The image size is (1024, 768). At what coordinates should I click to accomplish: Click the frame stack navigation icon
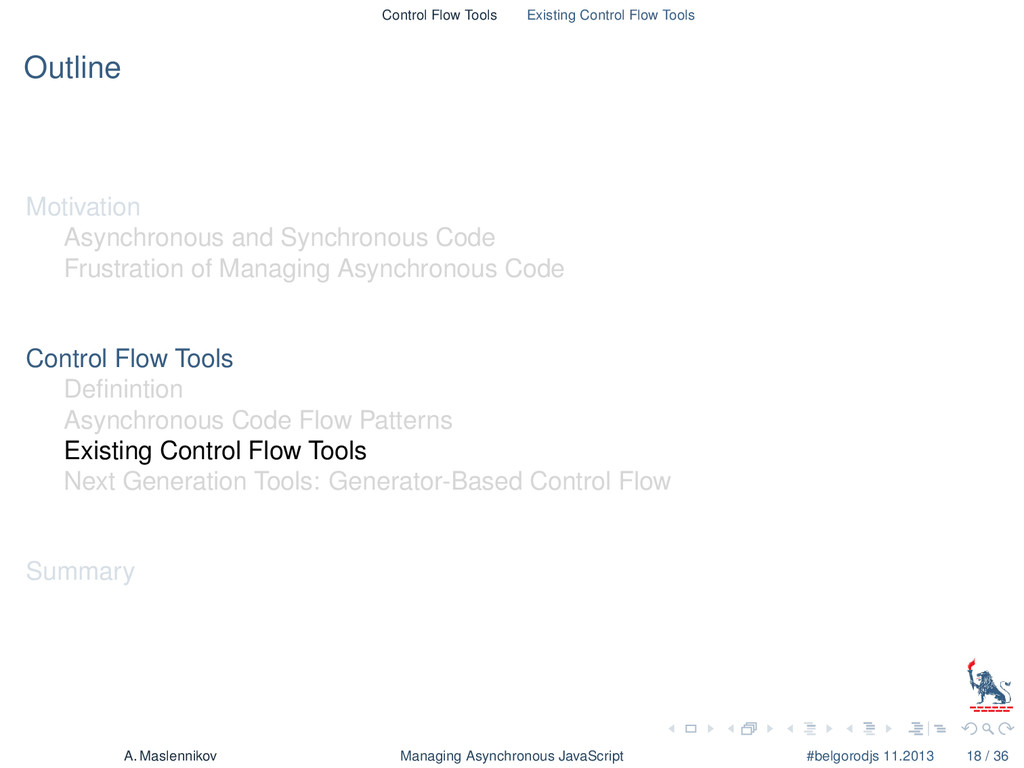pyautogui.click(x=749, y=728)
